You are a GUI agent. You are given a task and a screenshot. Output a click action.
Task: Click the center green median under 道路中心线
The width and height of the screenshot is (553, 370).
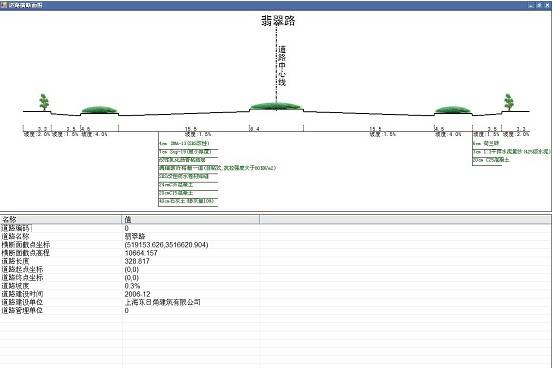[x=276, y=106]
